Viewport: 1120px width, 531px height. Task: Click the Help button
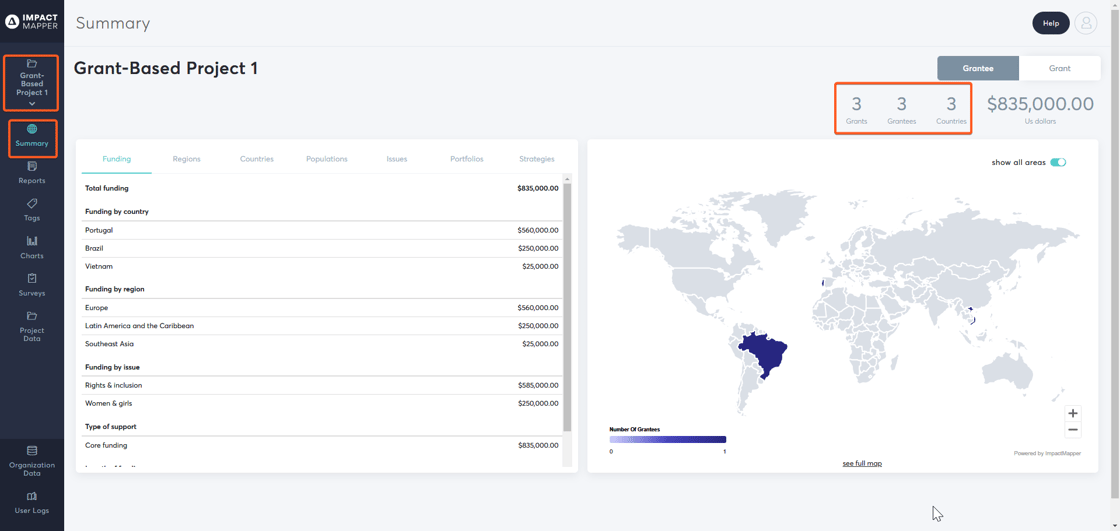tap(1050, 23)
